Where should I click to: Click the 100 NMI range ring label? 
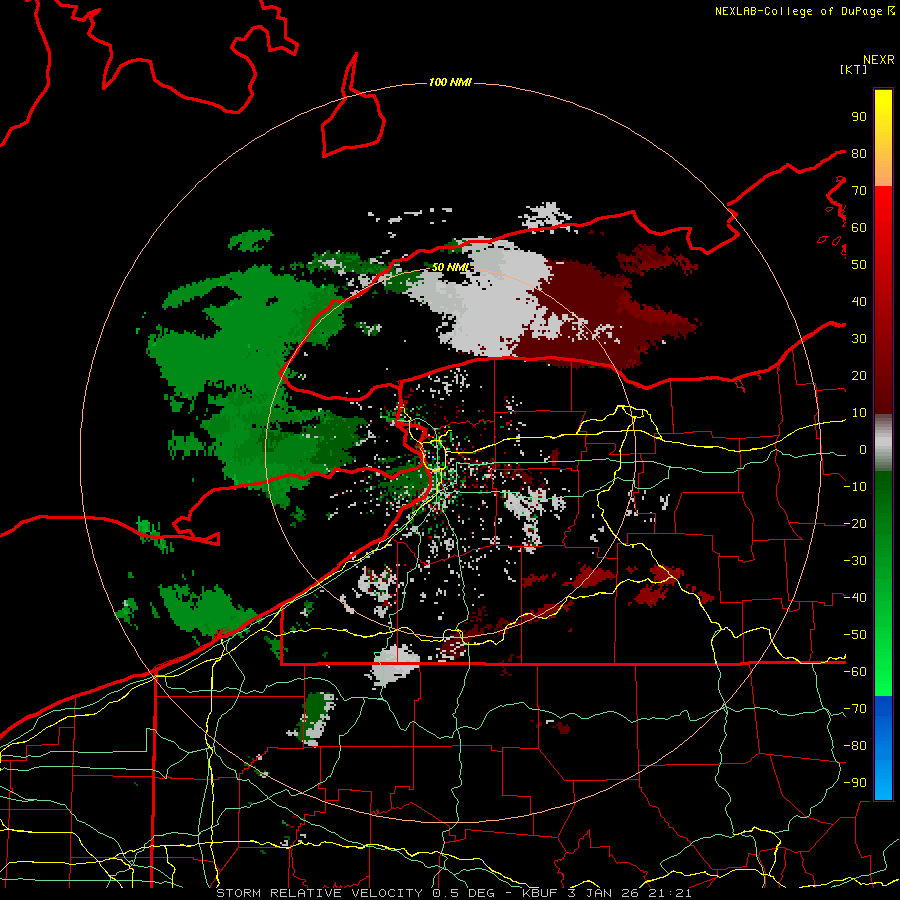pos(450,82)
